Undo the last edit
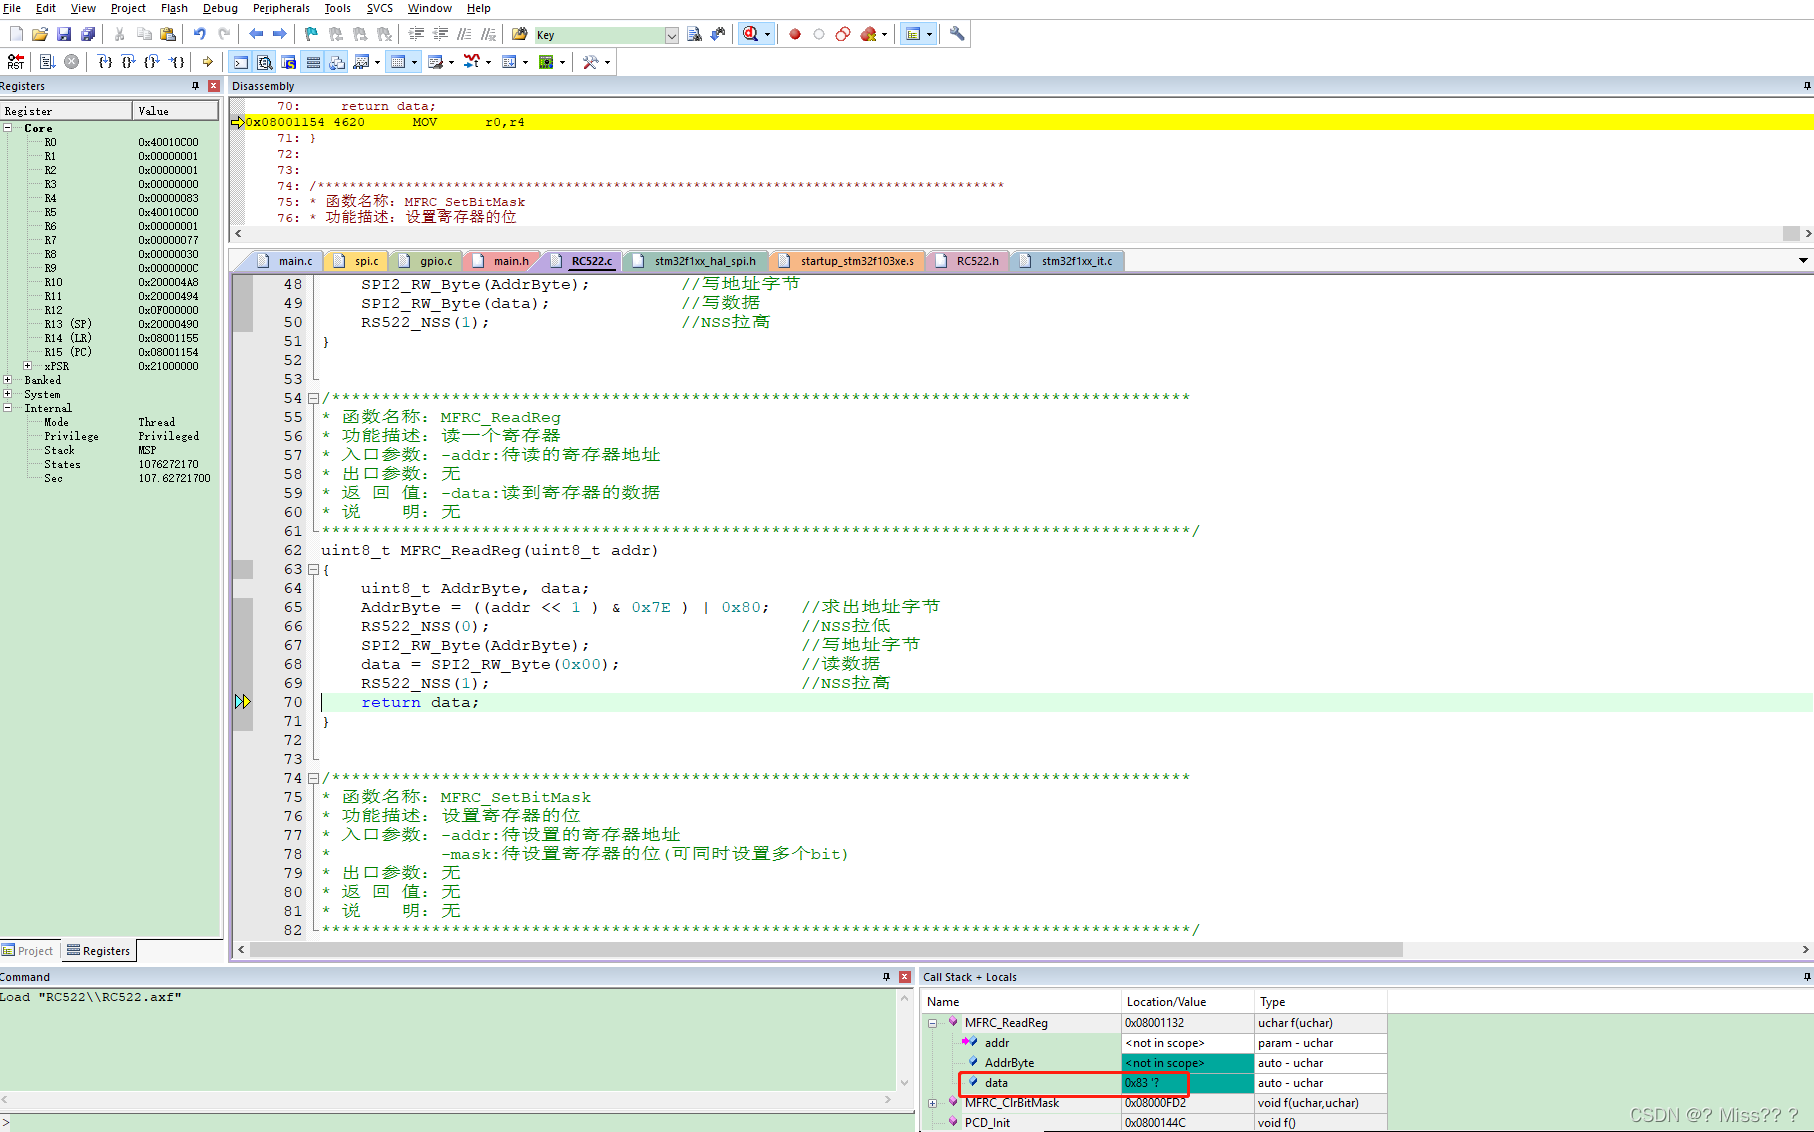This screenshot has height=1132, width=1814. coord(200,34)
